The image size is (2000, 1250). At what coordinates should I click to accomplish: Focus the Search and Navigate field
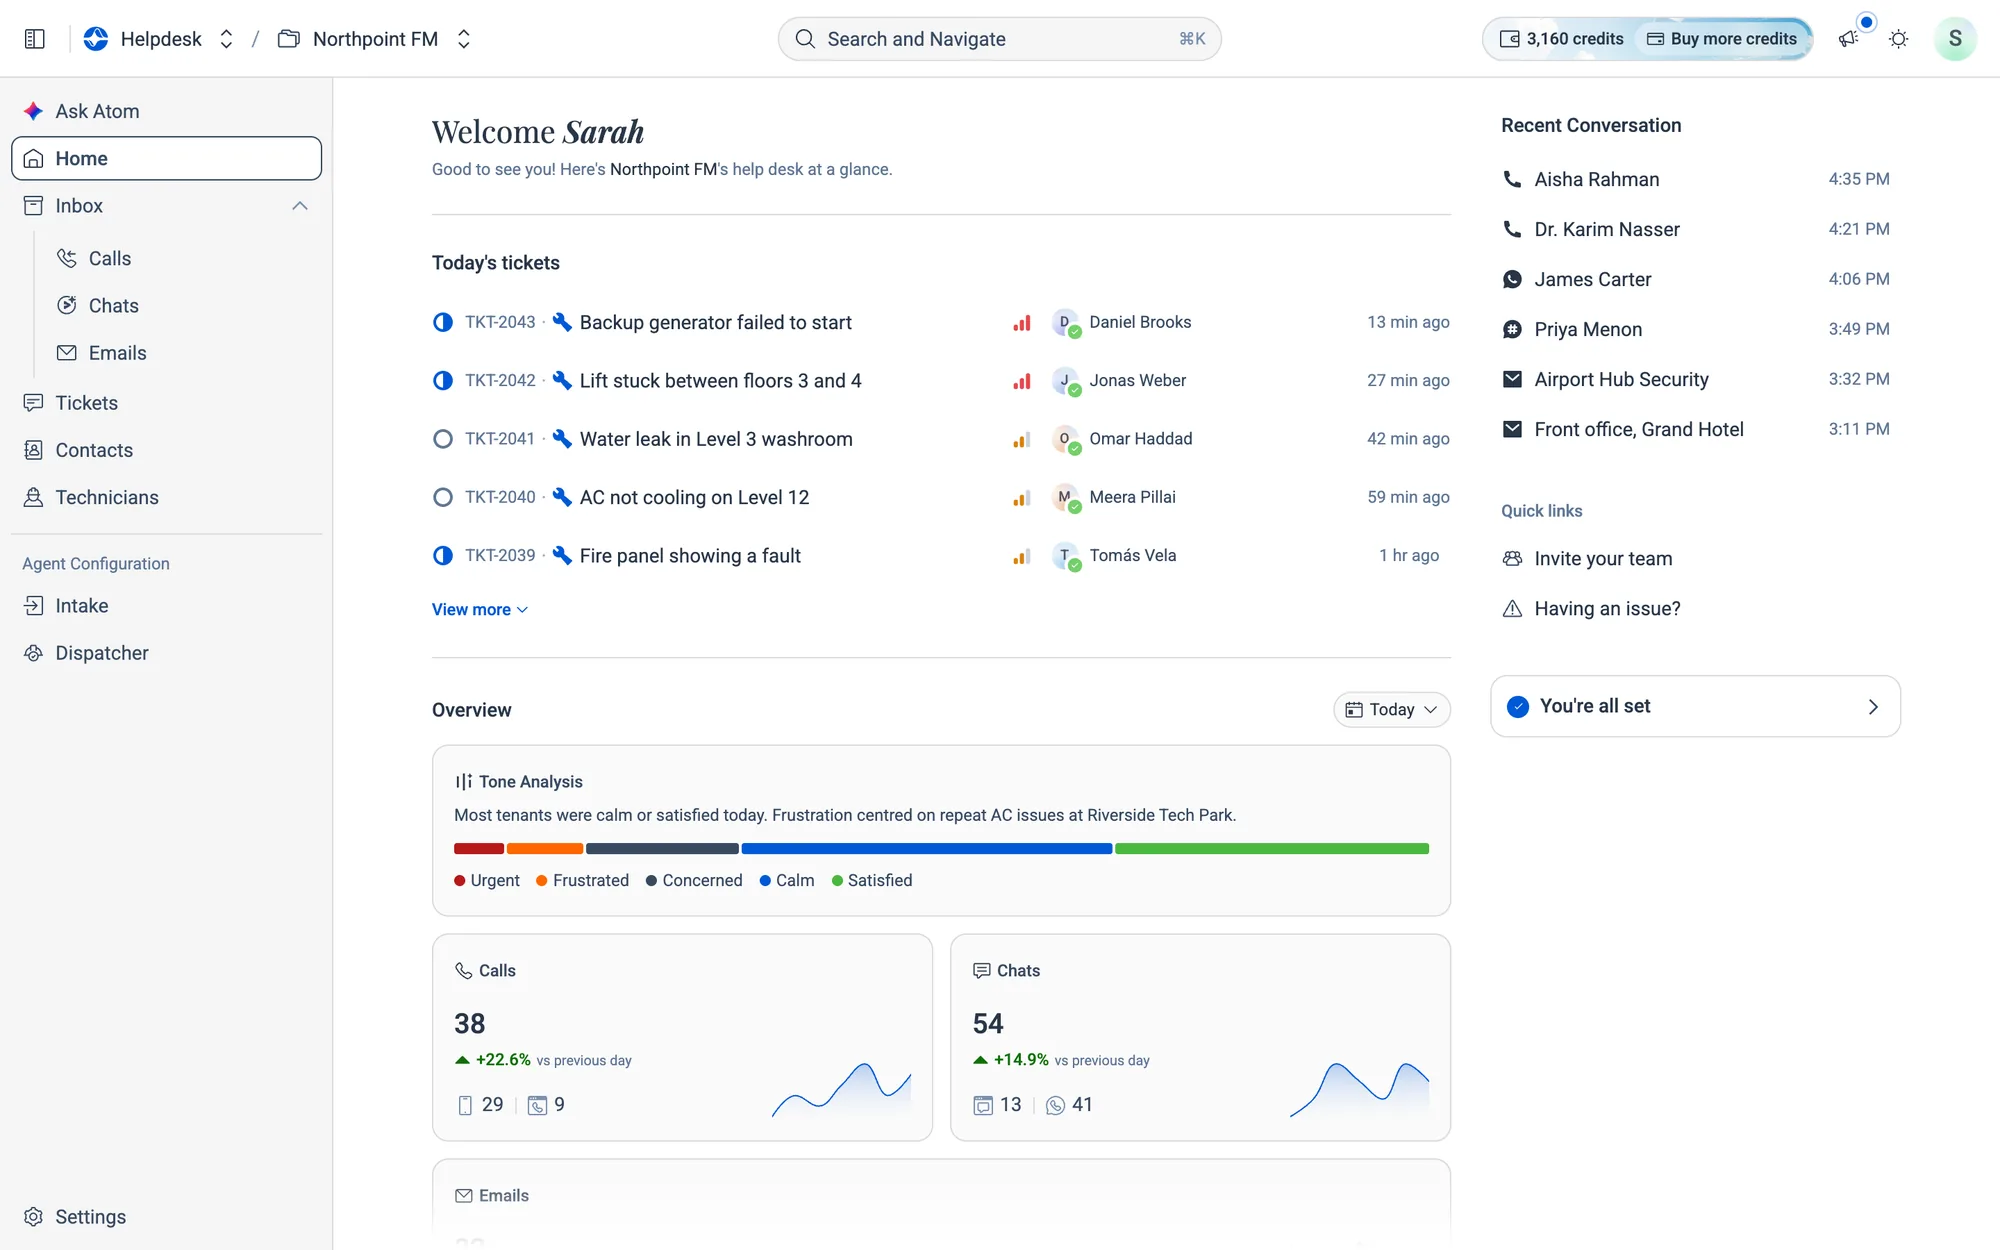[x=1000, y=39]
